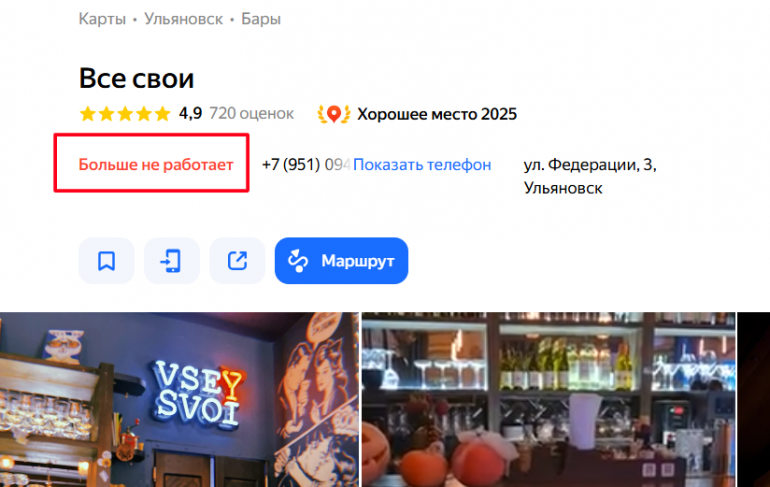Click the Хорошее место 2025 text
This screenshot has height=487, width=770.
click(437, 114)
